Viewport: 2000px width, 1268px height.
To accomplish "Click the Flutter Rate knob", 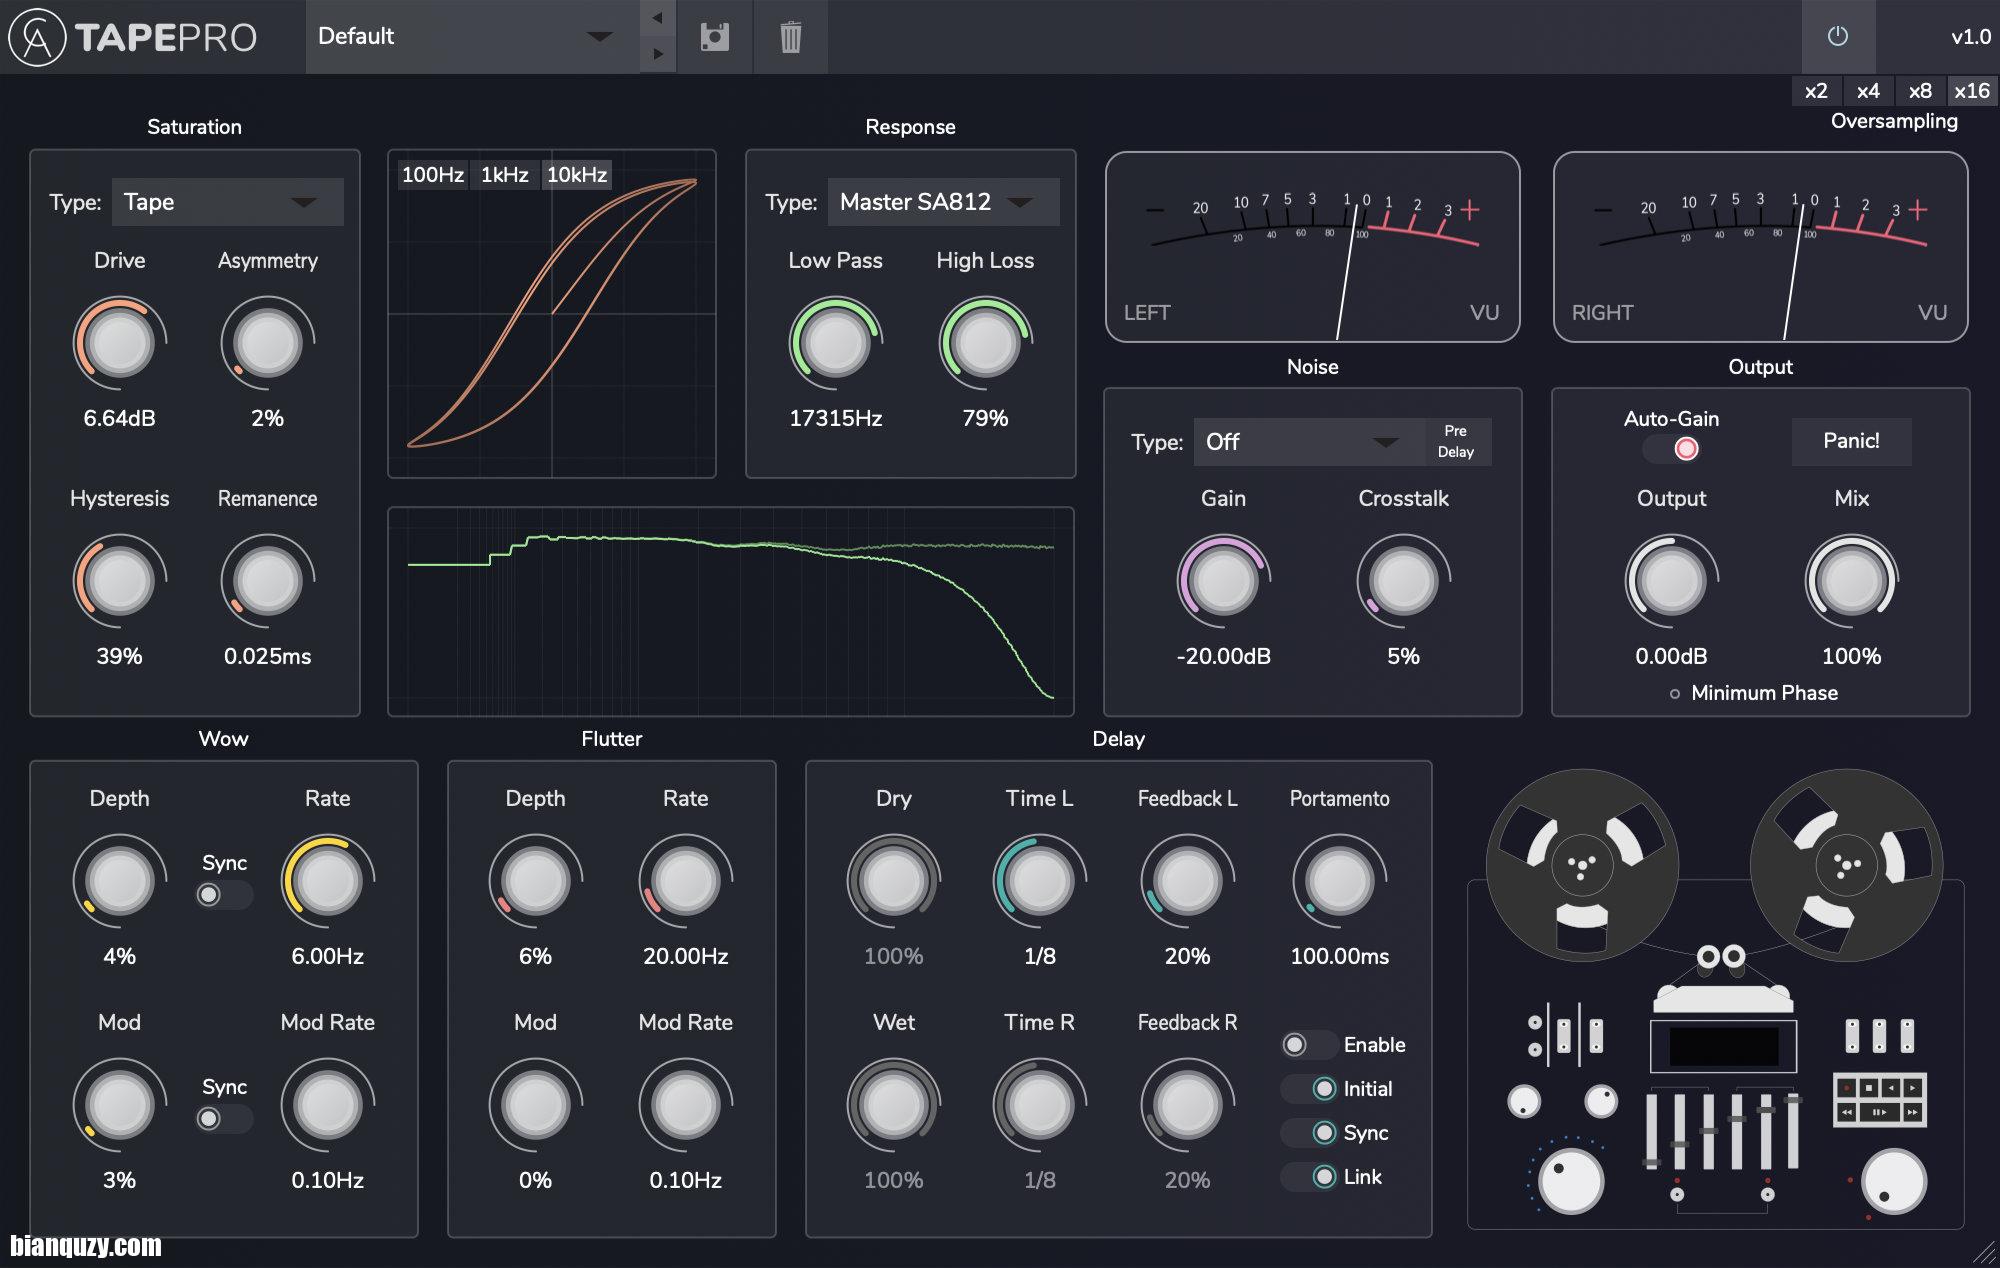I will (686, 881).
